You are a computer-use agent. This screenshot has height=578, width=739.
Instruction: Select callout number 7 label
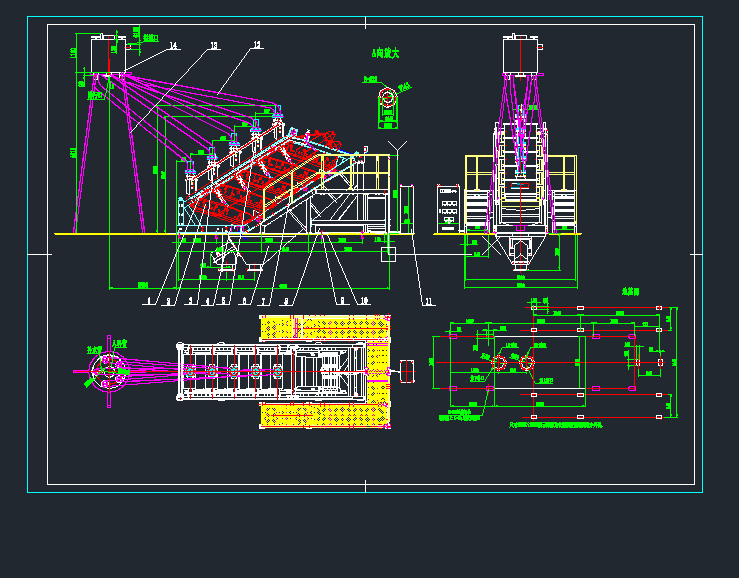(x=264, y=301)
